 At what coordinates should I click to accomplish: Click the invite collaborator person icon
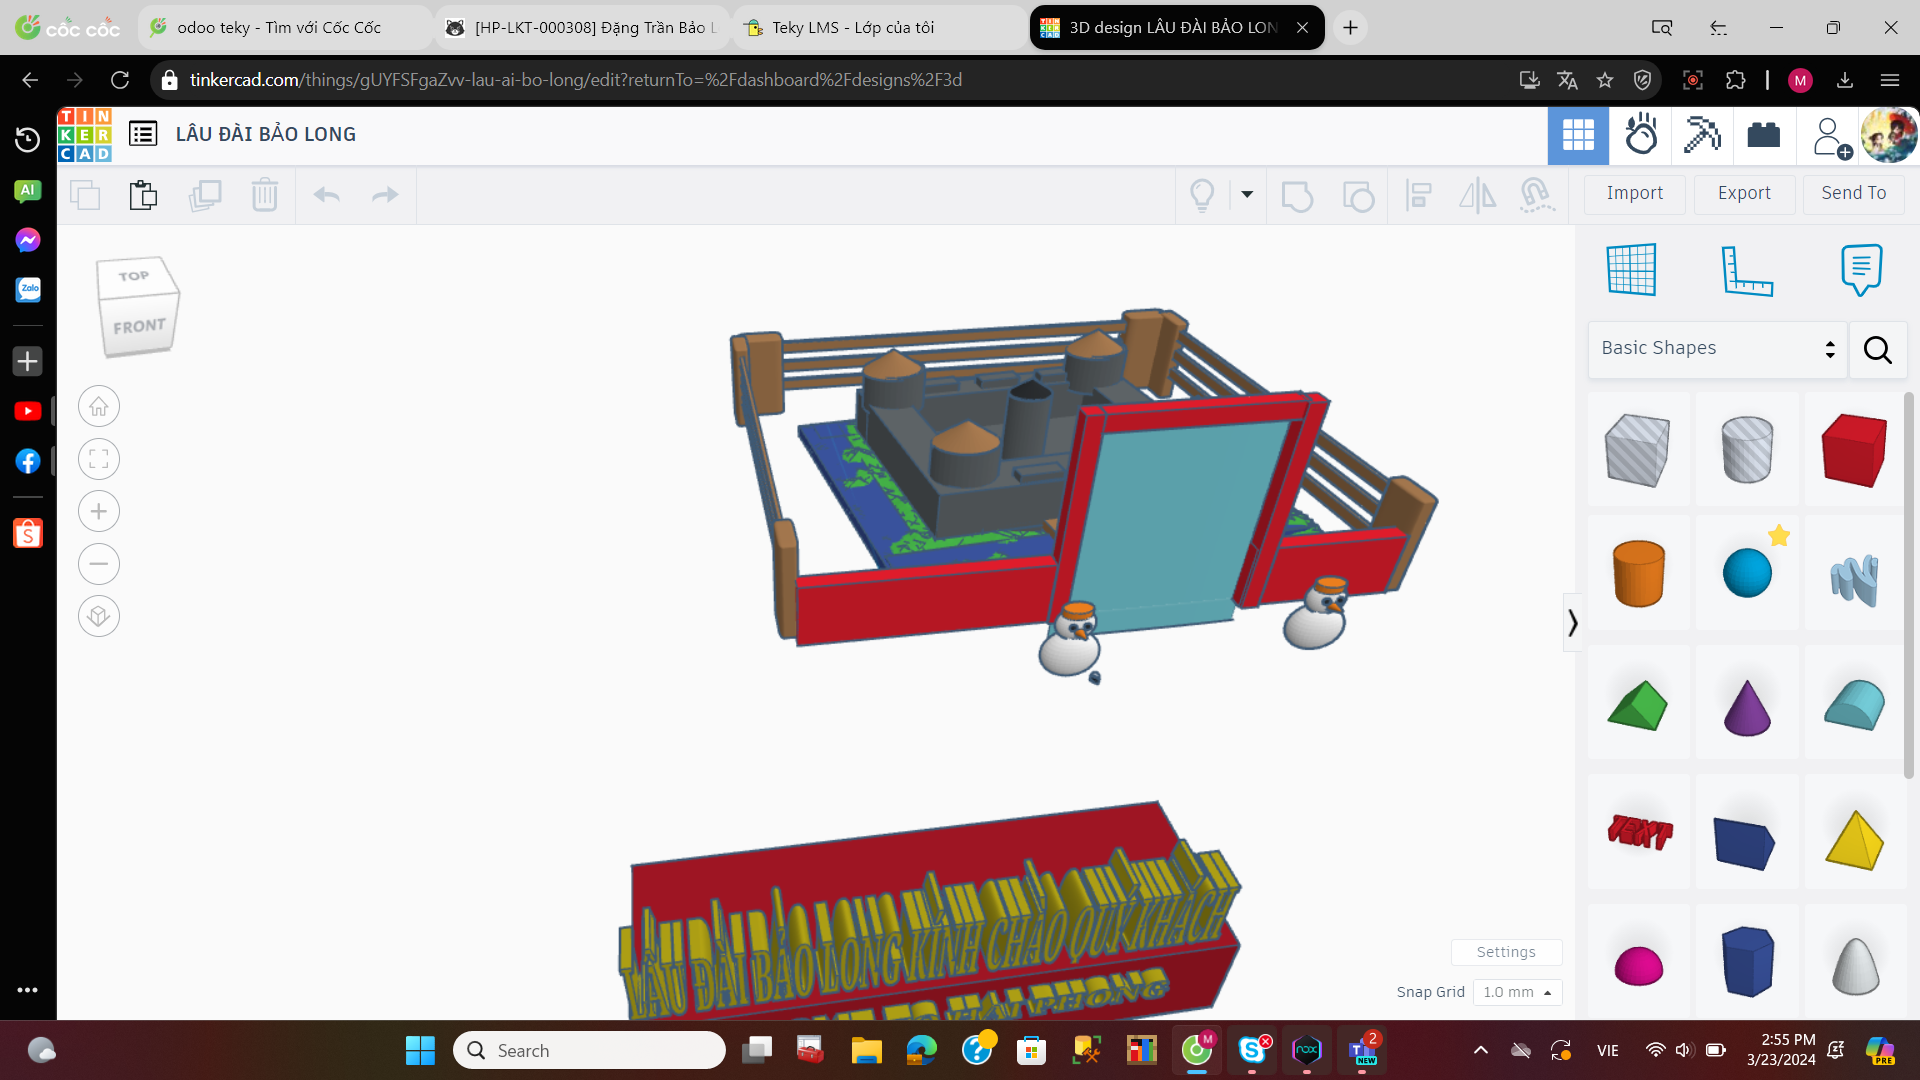click(x=1831, y=137)
